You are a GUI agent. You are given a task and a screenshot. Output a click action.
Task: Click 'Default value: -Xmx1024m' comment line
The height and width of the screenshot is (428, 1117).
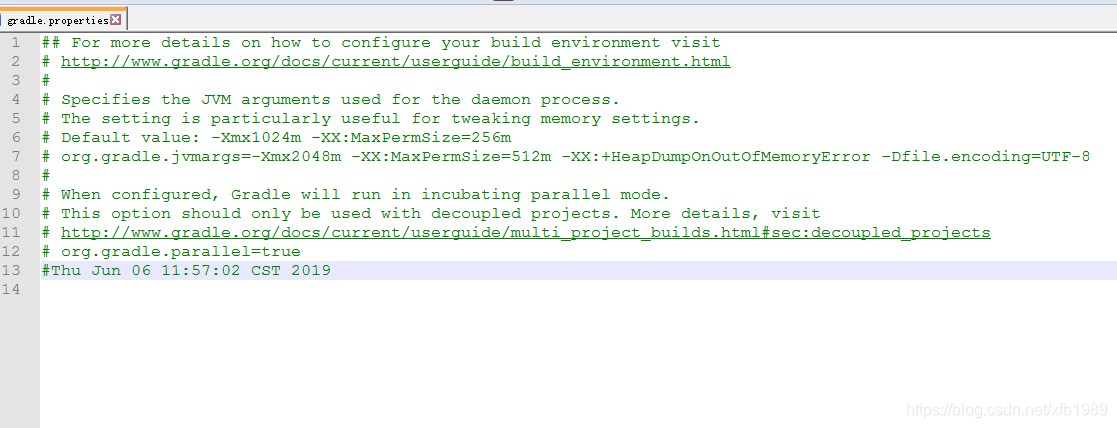tap(276, 137)
